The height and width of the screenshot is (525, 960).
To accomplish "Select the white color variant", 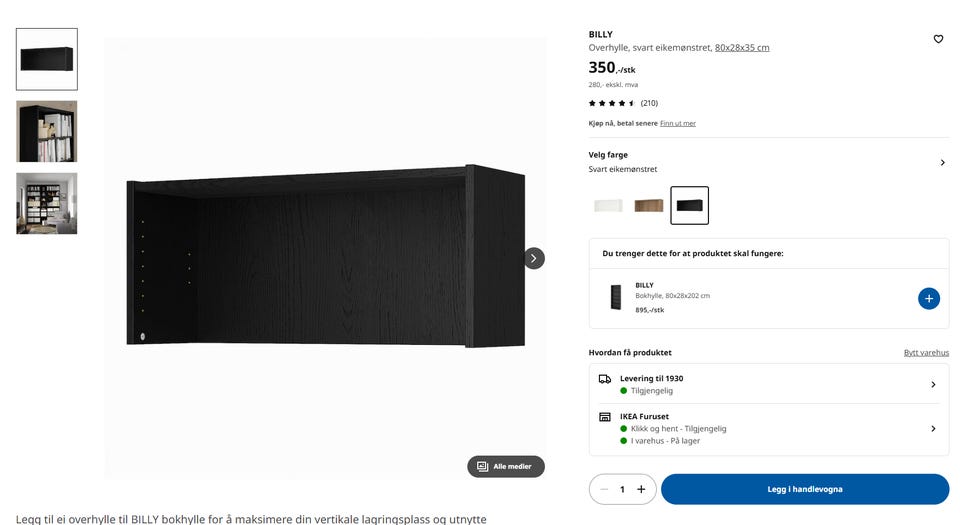I will pos(608,206).
